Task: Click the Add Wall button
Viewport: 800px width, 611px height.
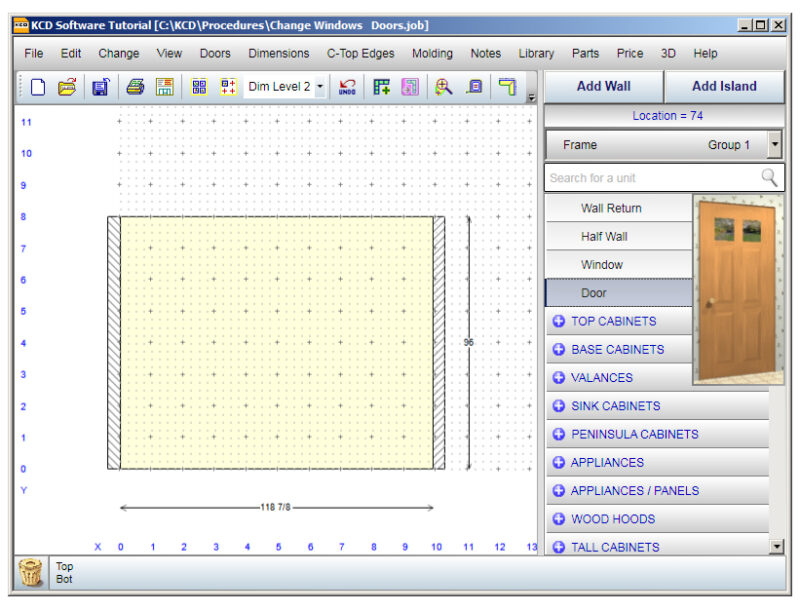Action: click(x=603, y=86)
